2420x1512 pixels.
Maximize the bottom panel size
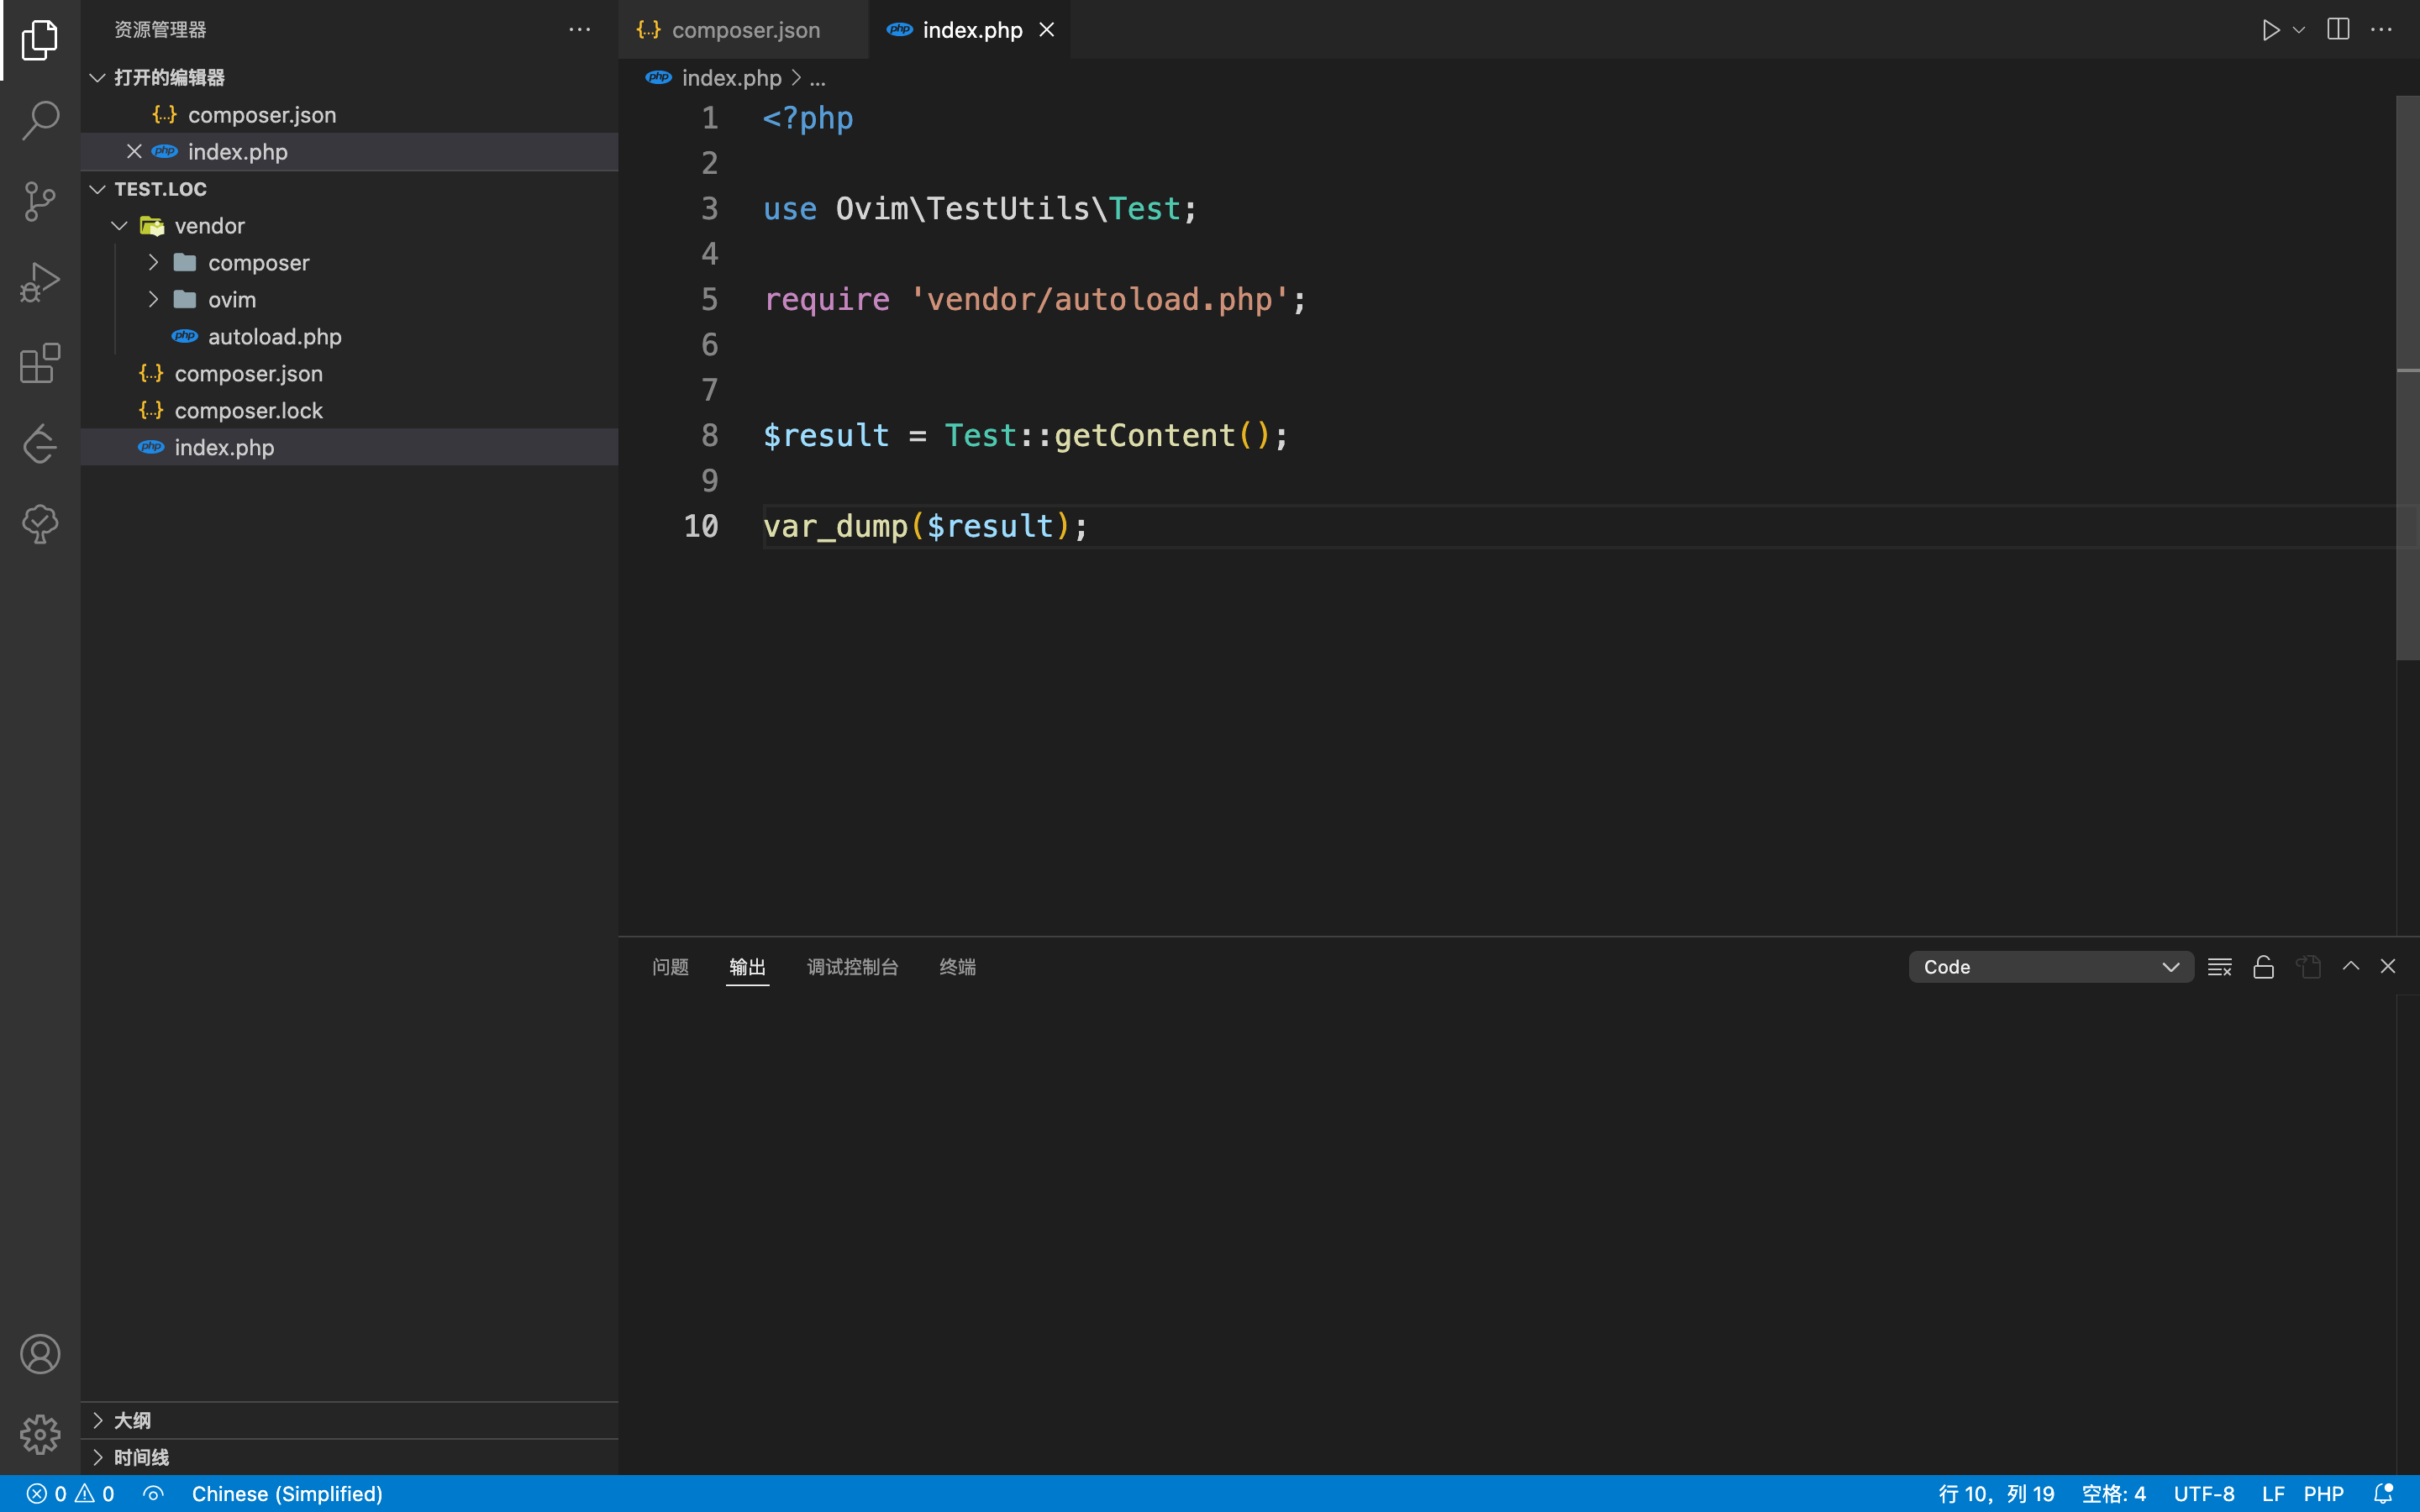click(x=2351, y=967)
